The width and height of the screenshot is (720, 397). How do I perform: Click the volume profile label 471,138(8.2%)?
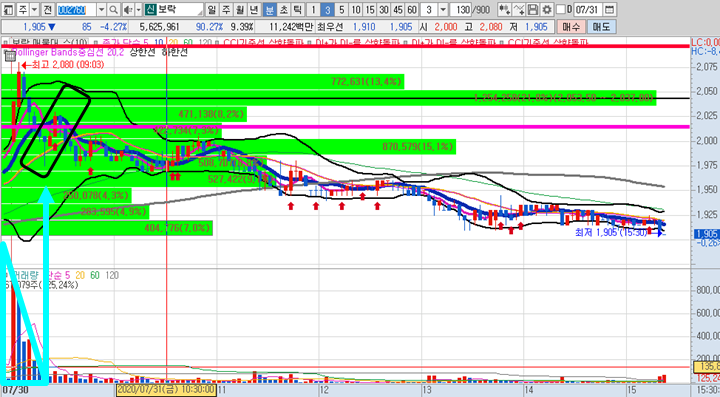coord(211,114)
